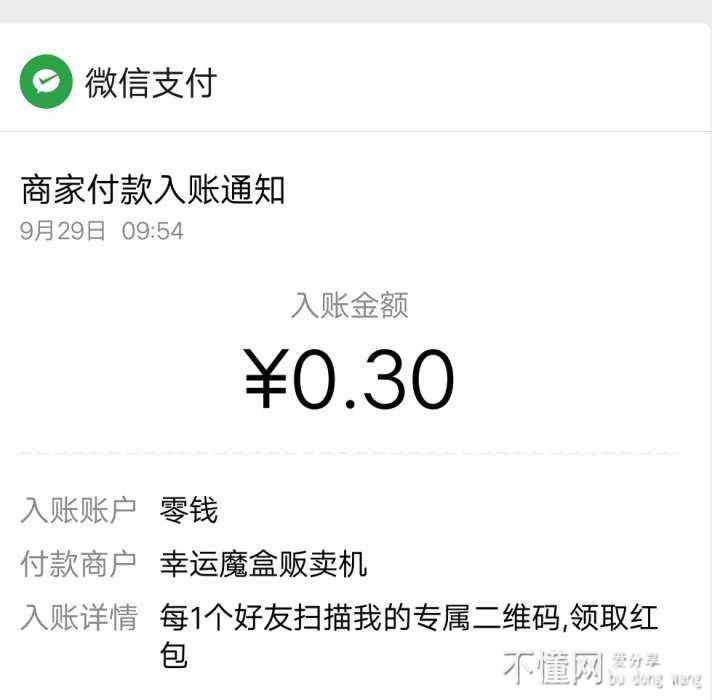Viewport: 712px width, 700px height.
Task: Click the 入账账户 field label
Action: point(78,511)
